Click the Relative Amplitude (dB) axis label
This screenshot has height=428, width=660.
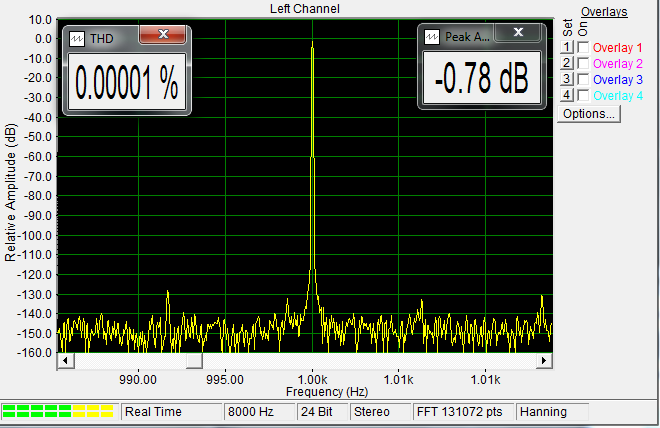click(10, 192)
